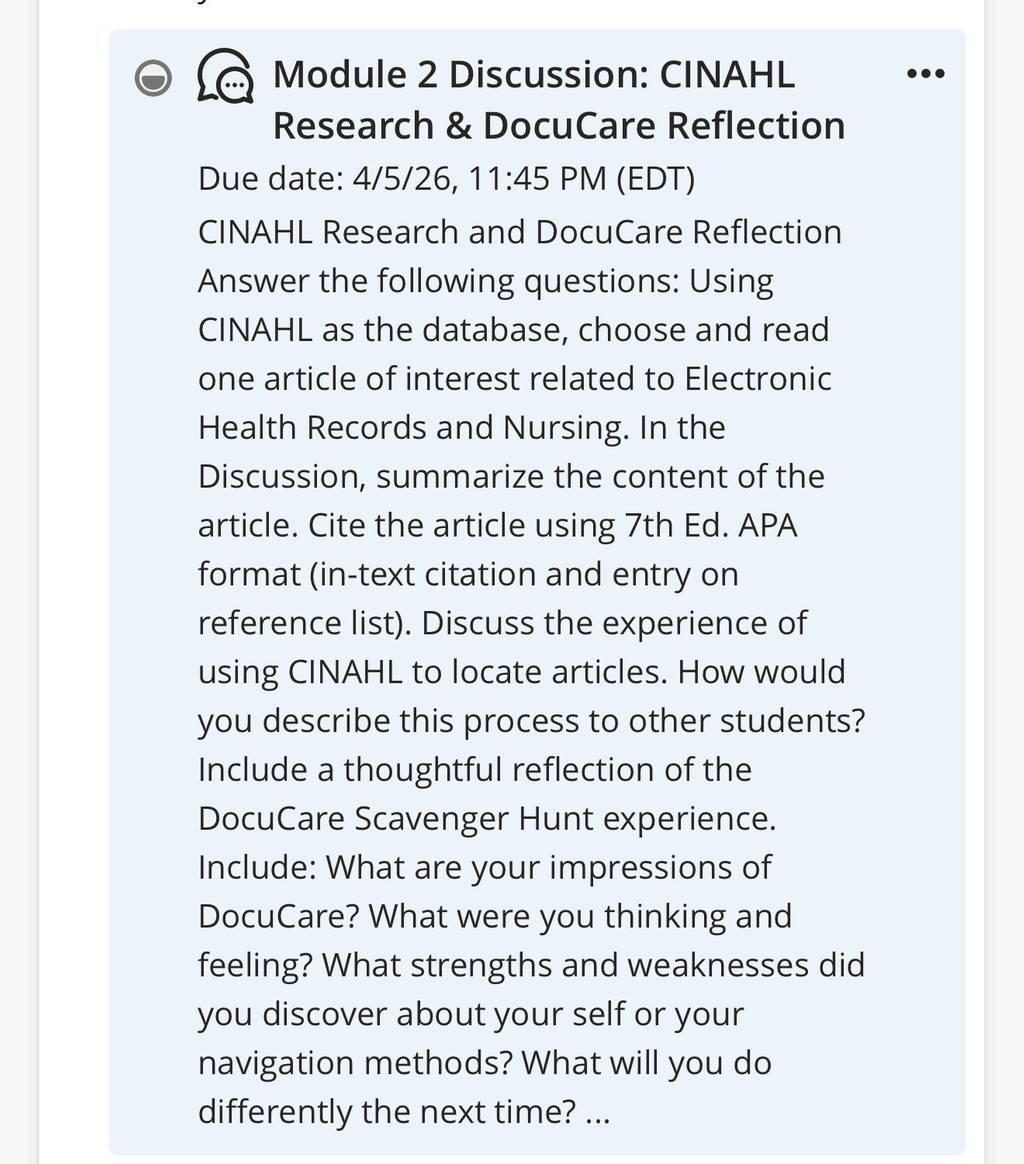
Task: Open Module 2 Discussion title link
Action: pos(558,99)
